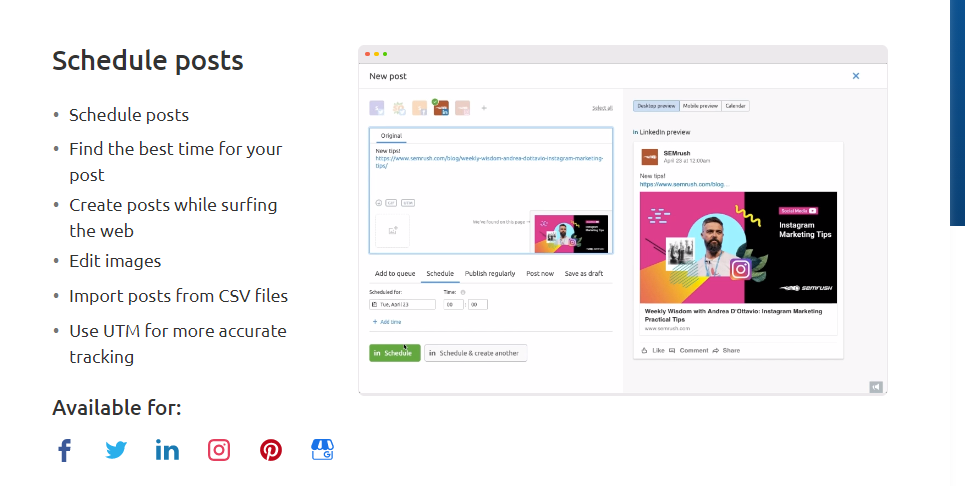
Task: Switch to the Add to queue tab
Action: pos(395,274)
